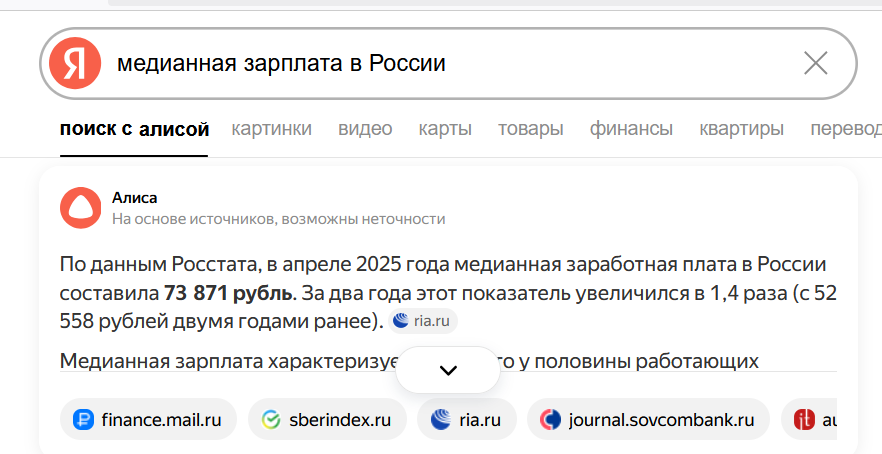Switch to the 'финансы' tab
The image size is (882, 454).
[x=631, y=129]
